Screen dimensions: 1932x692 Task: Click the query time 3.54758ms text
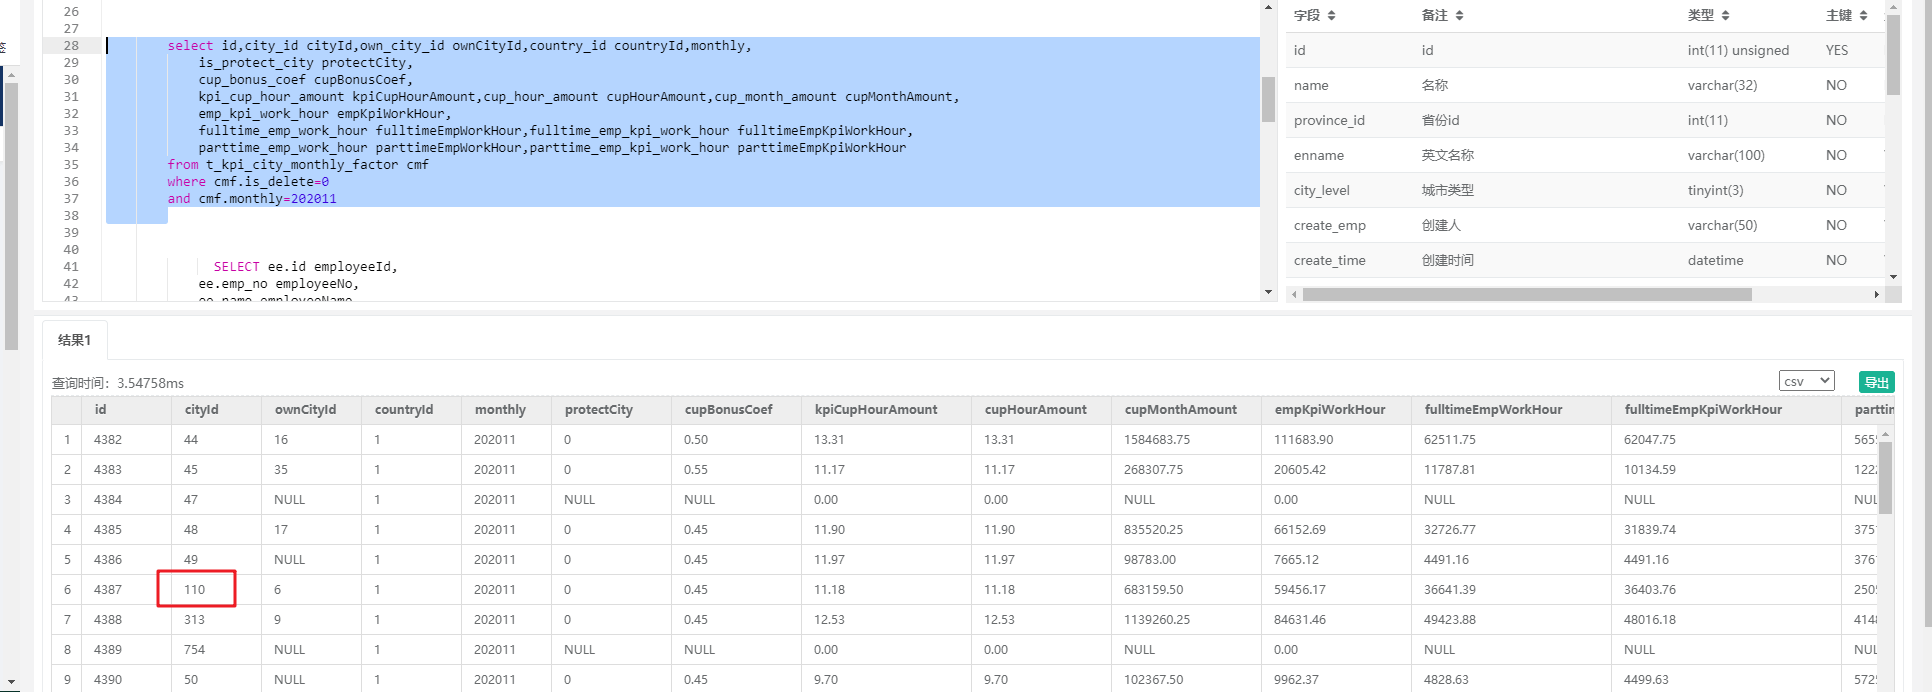(x=150, y=383)
